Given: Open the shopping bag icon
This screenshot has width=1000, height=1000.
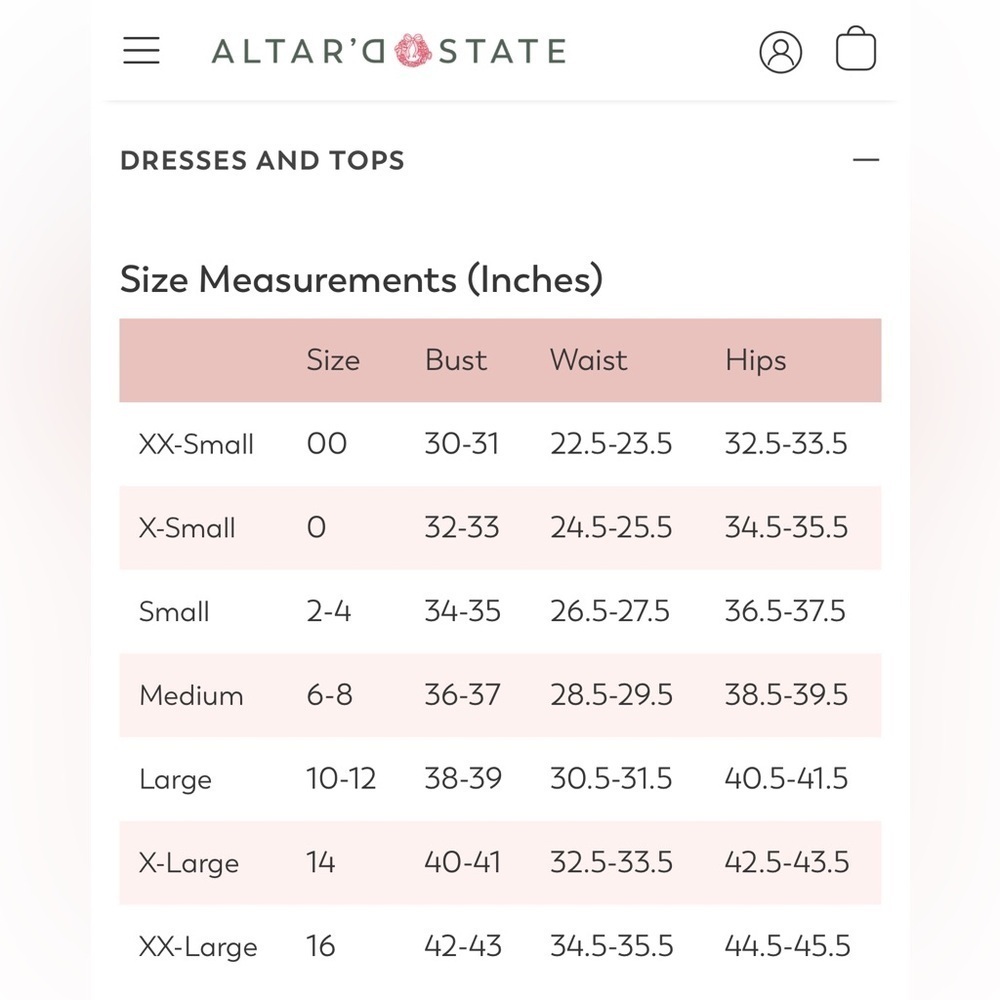Looking at the screenshot, I should (856, 48).
